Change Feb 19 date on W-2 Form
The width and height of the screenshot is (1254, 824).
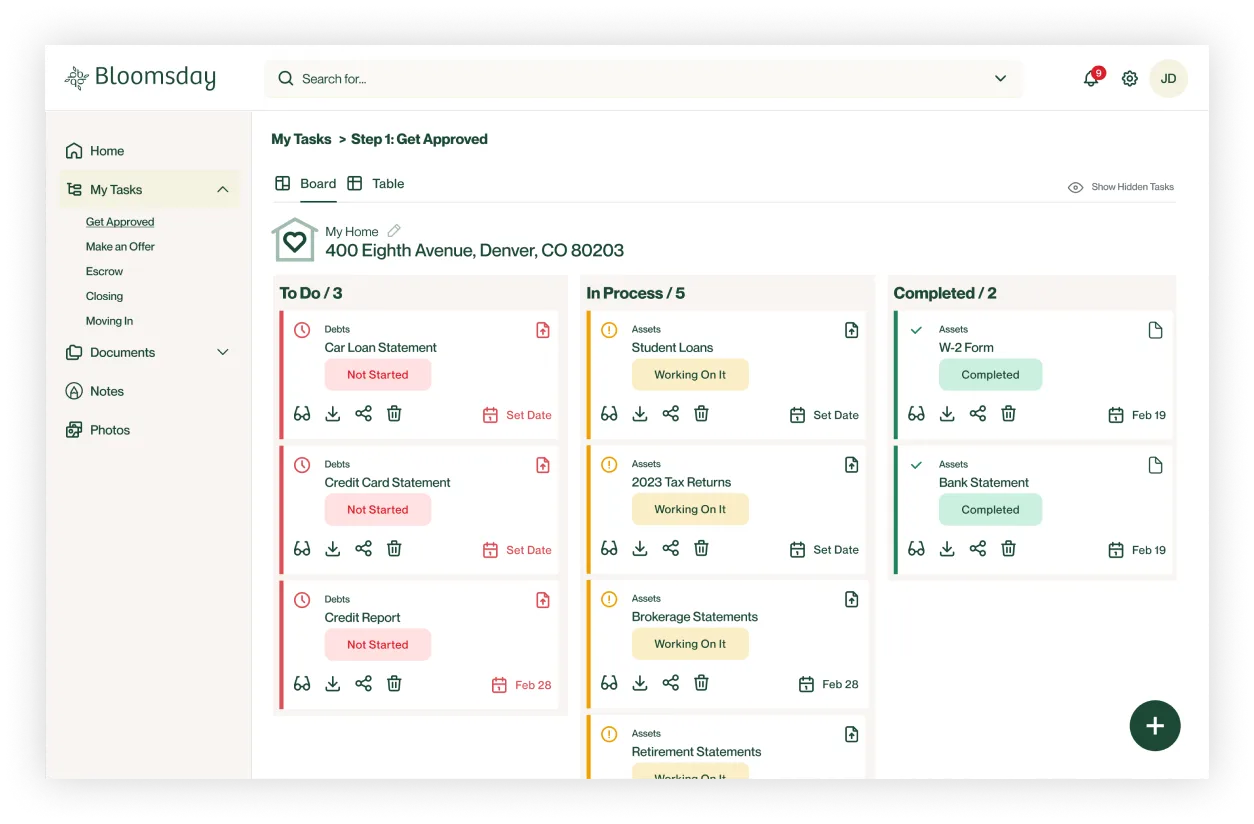coord(1137,415)
